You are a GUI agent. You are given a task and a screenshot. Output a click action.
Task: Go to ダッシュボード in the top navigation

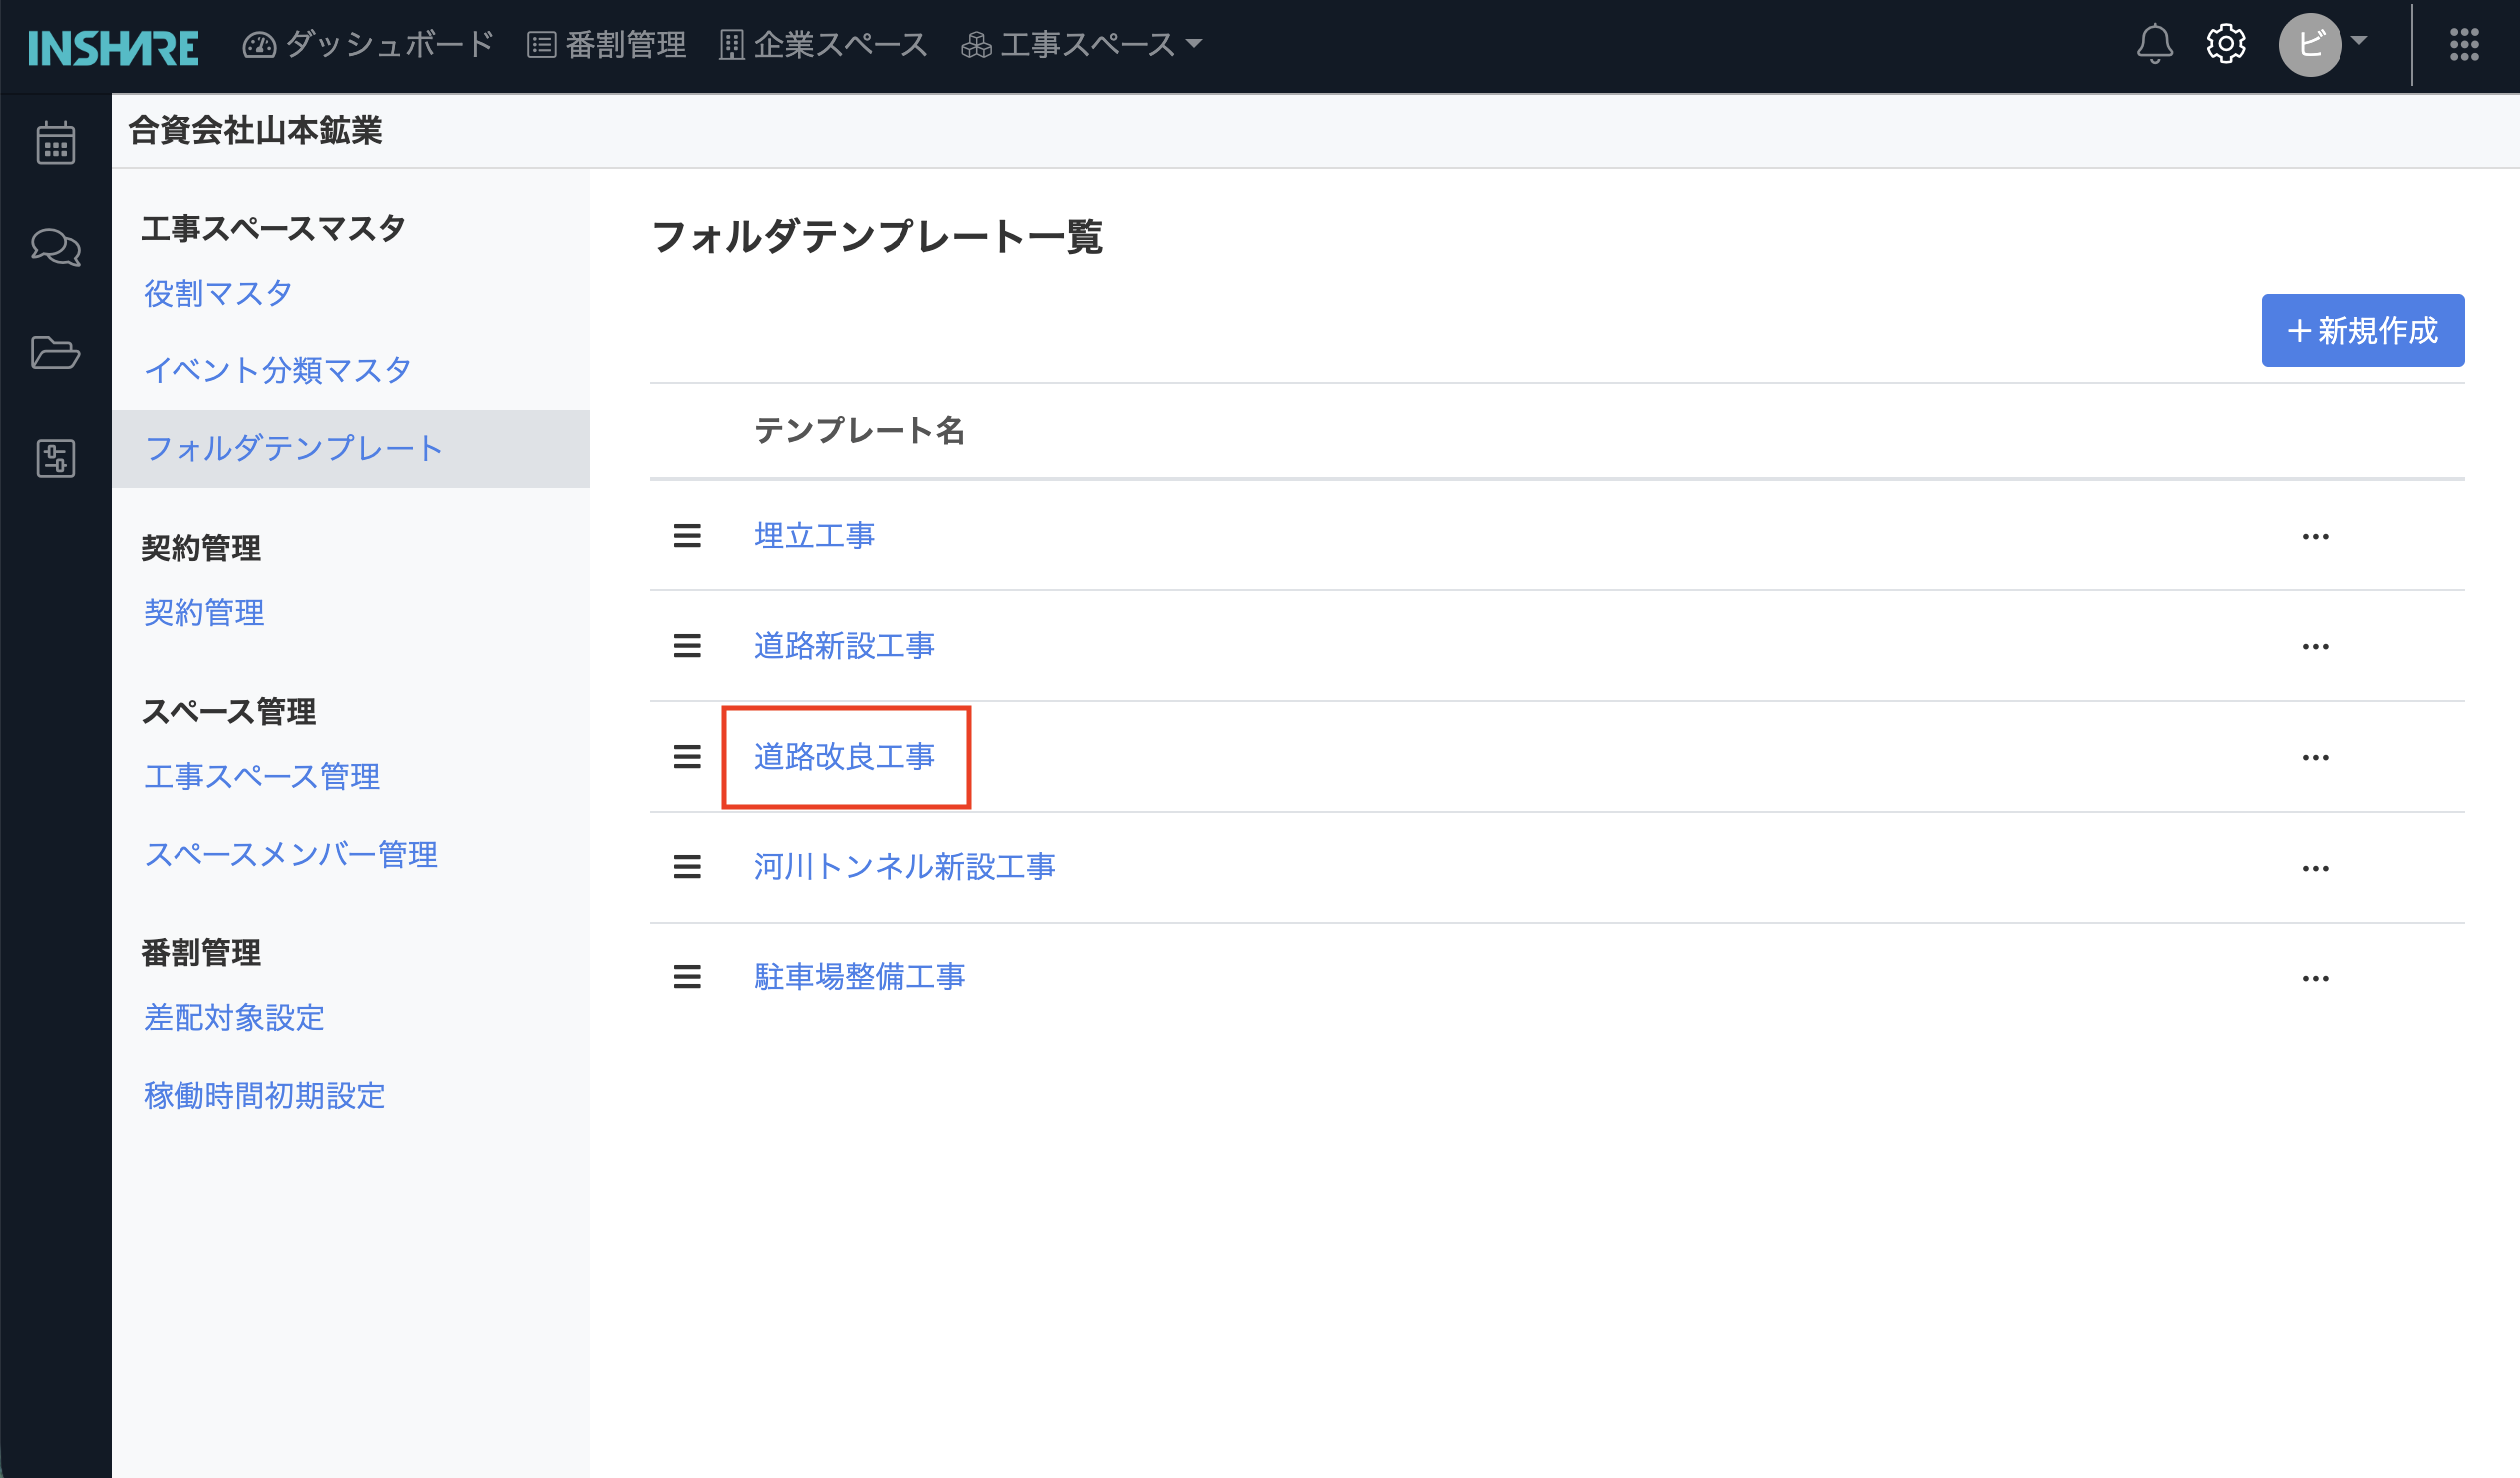368,44
